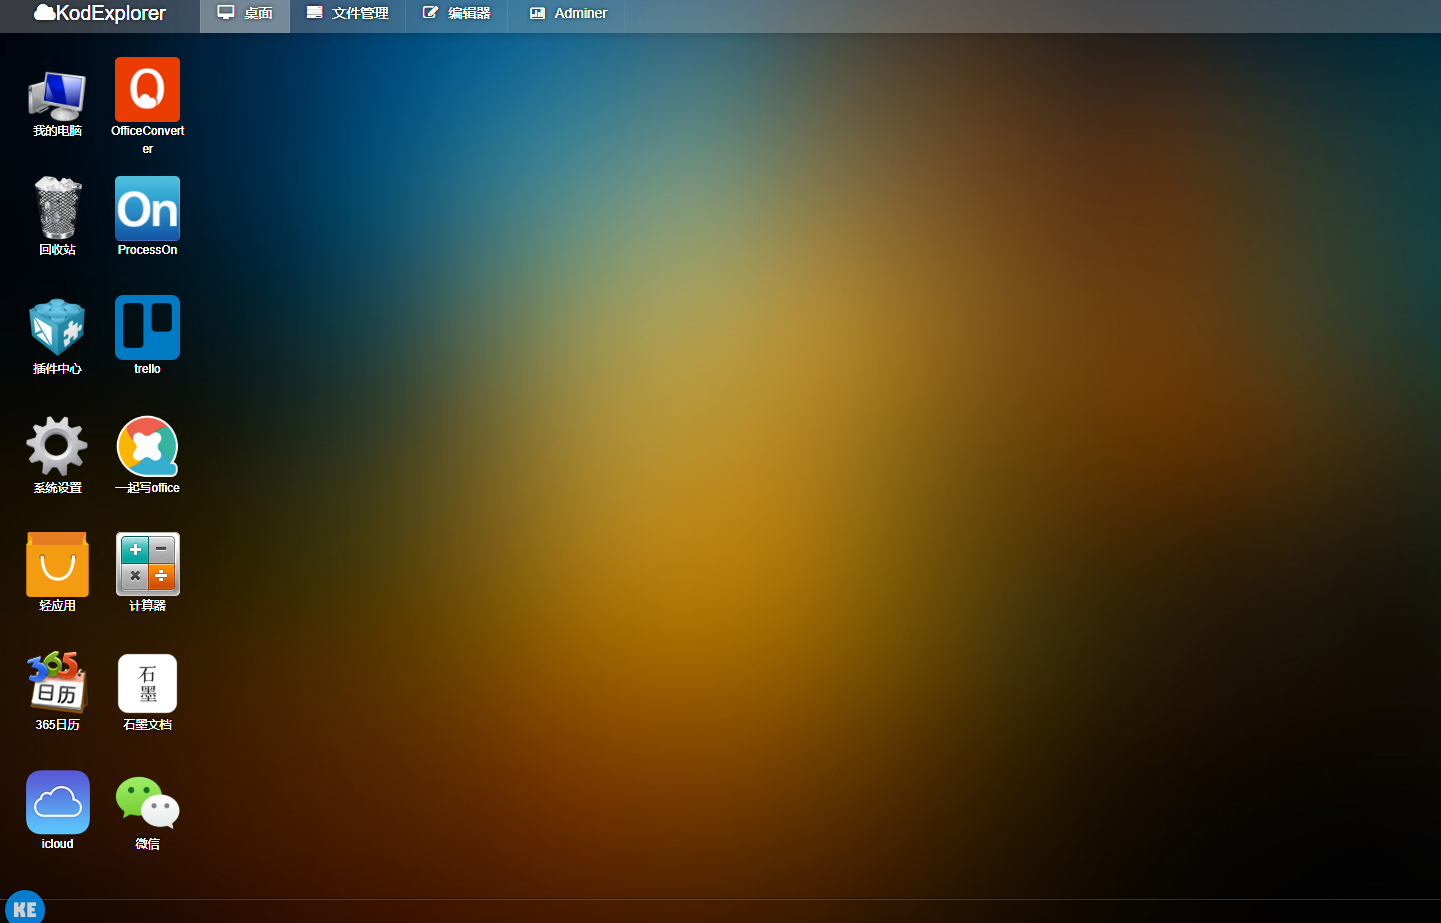The width and height of the screenshot is (1441, 923).
Task: Click the KodExplorer logo link
Action: click(x=100, y=14)
